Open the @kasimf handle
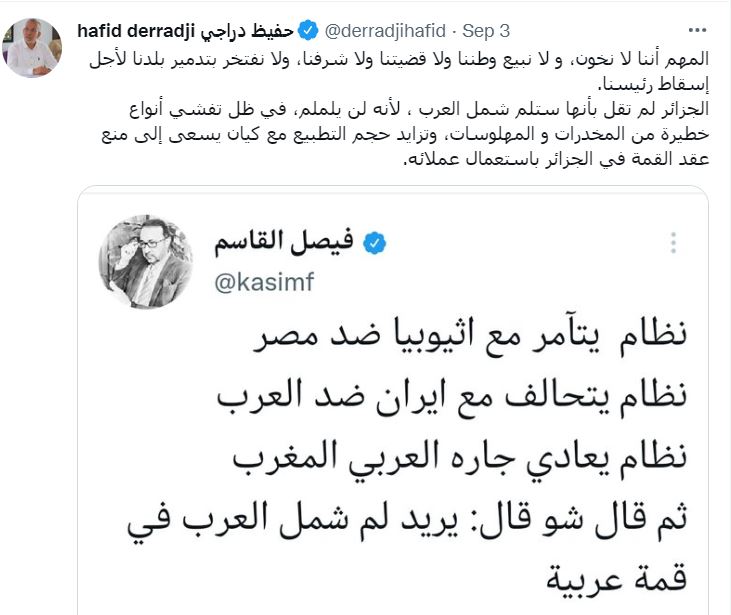 coord(264,282)
